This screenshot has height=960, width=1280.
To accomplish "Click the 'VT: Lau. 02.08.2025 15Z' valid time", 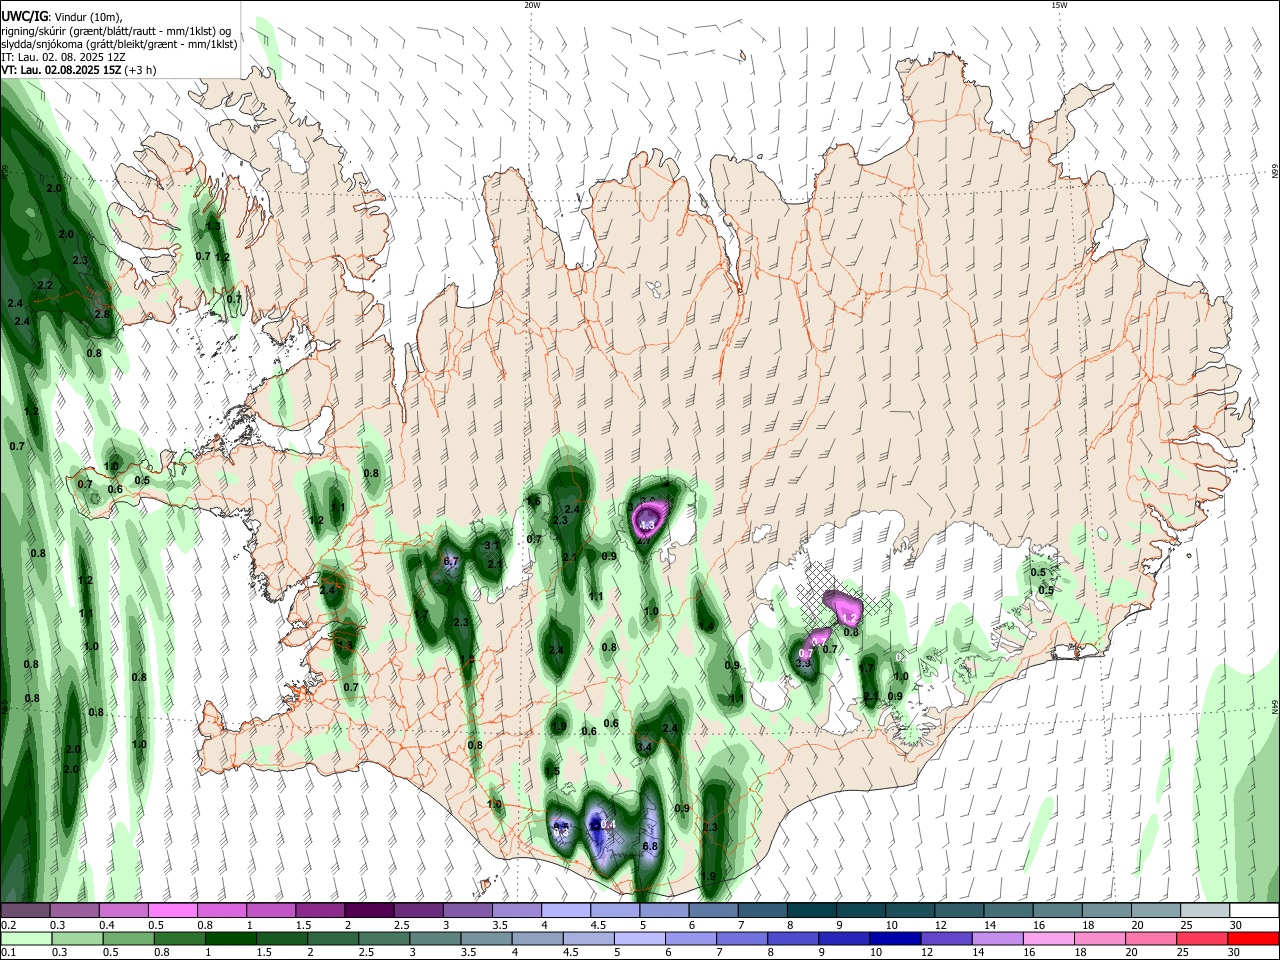I will click(x=62, y=70).
